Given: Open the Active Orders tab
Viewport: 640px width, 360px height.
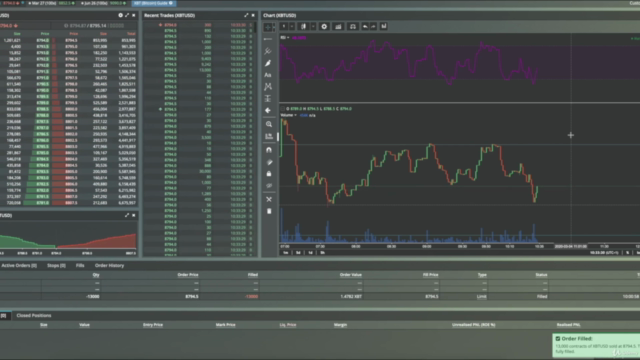Looking at the screenshot, I should [x=19, y=265].
